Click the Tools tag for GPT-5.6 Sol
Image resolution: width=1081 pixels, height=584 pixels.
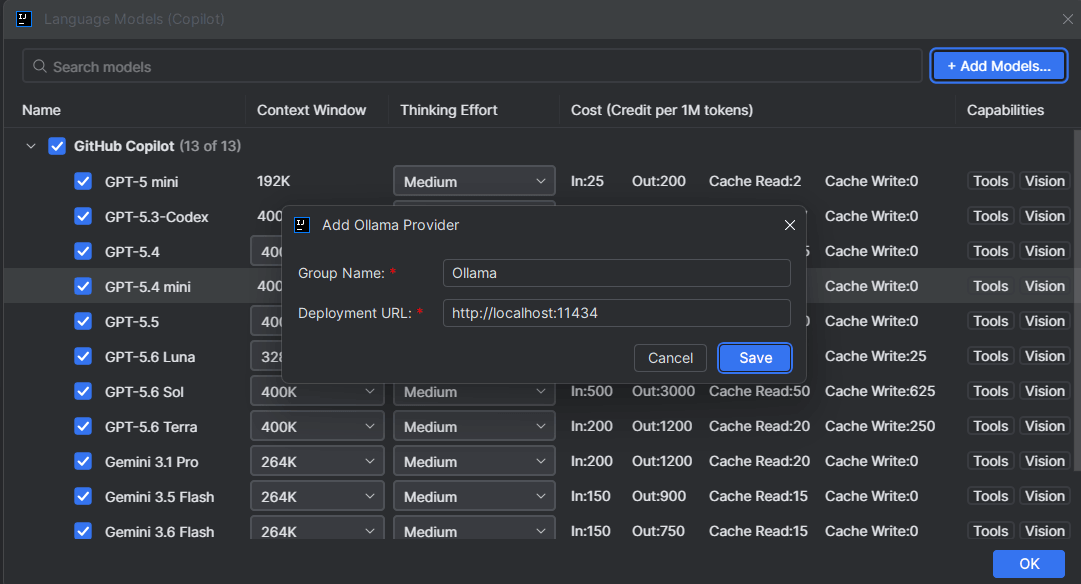(x=991, y=392)
